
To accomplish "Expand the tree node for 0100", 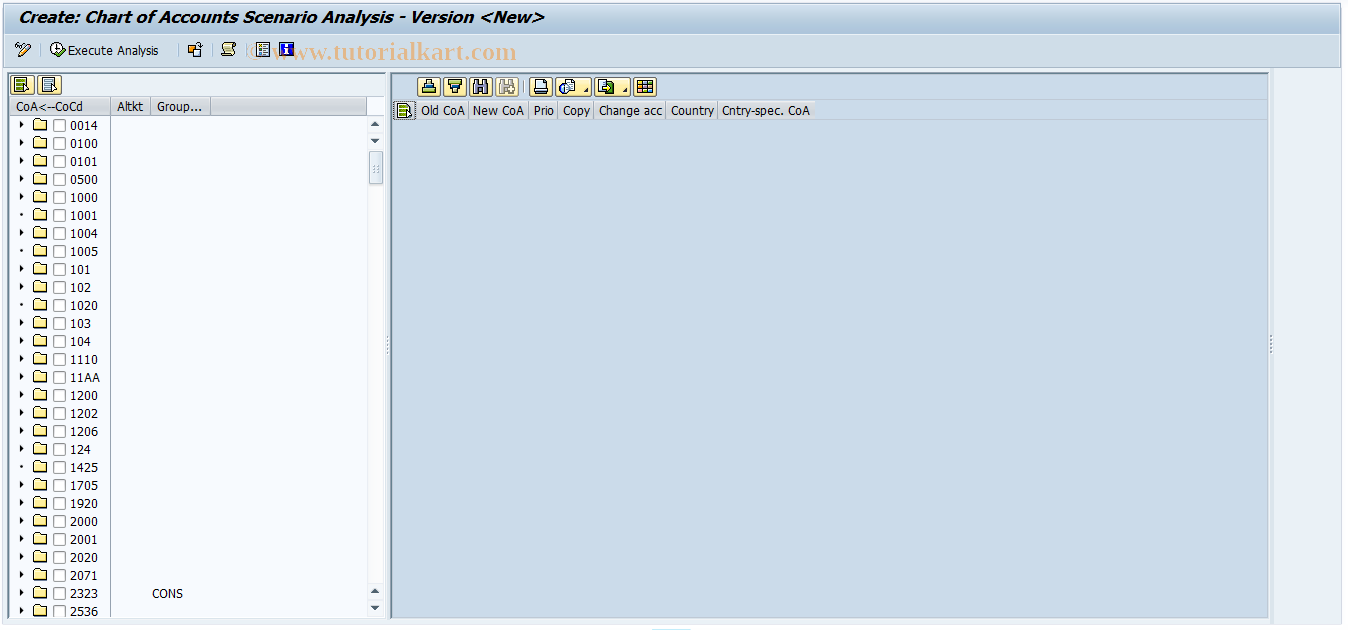I will [x=21, y=143].
